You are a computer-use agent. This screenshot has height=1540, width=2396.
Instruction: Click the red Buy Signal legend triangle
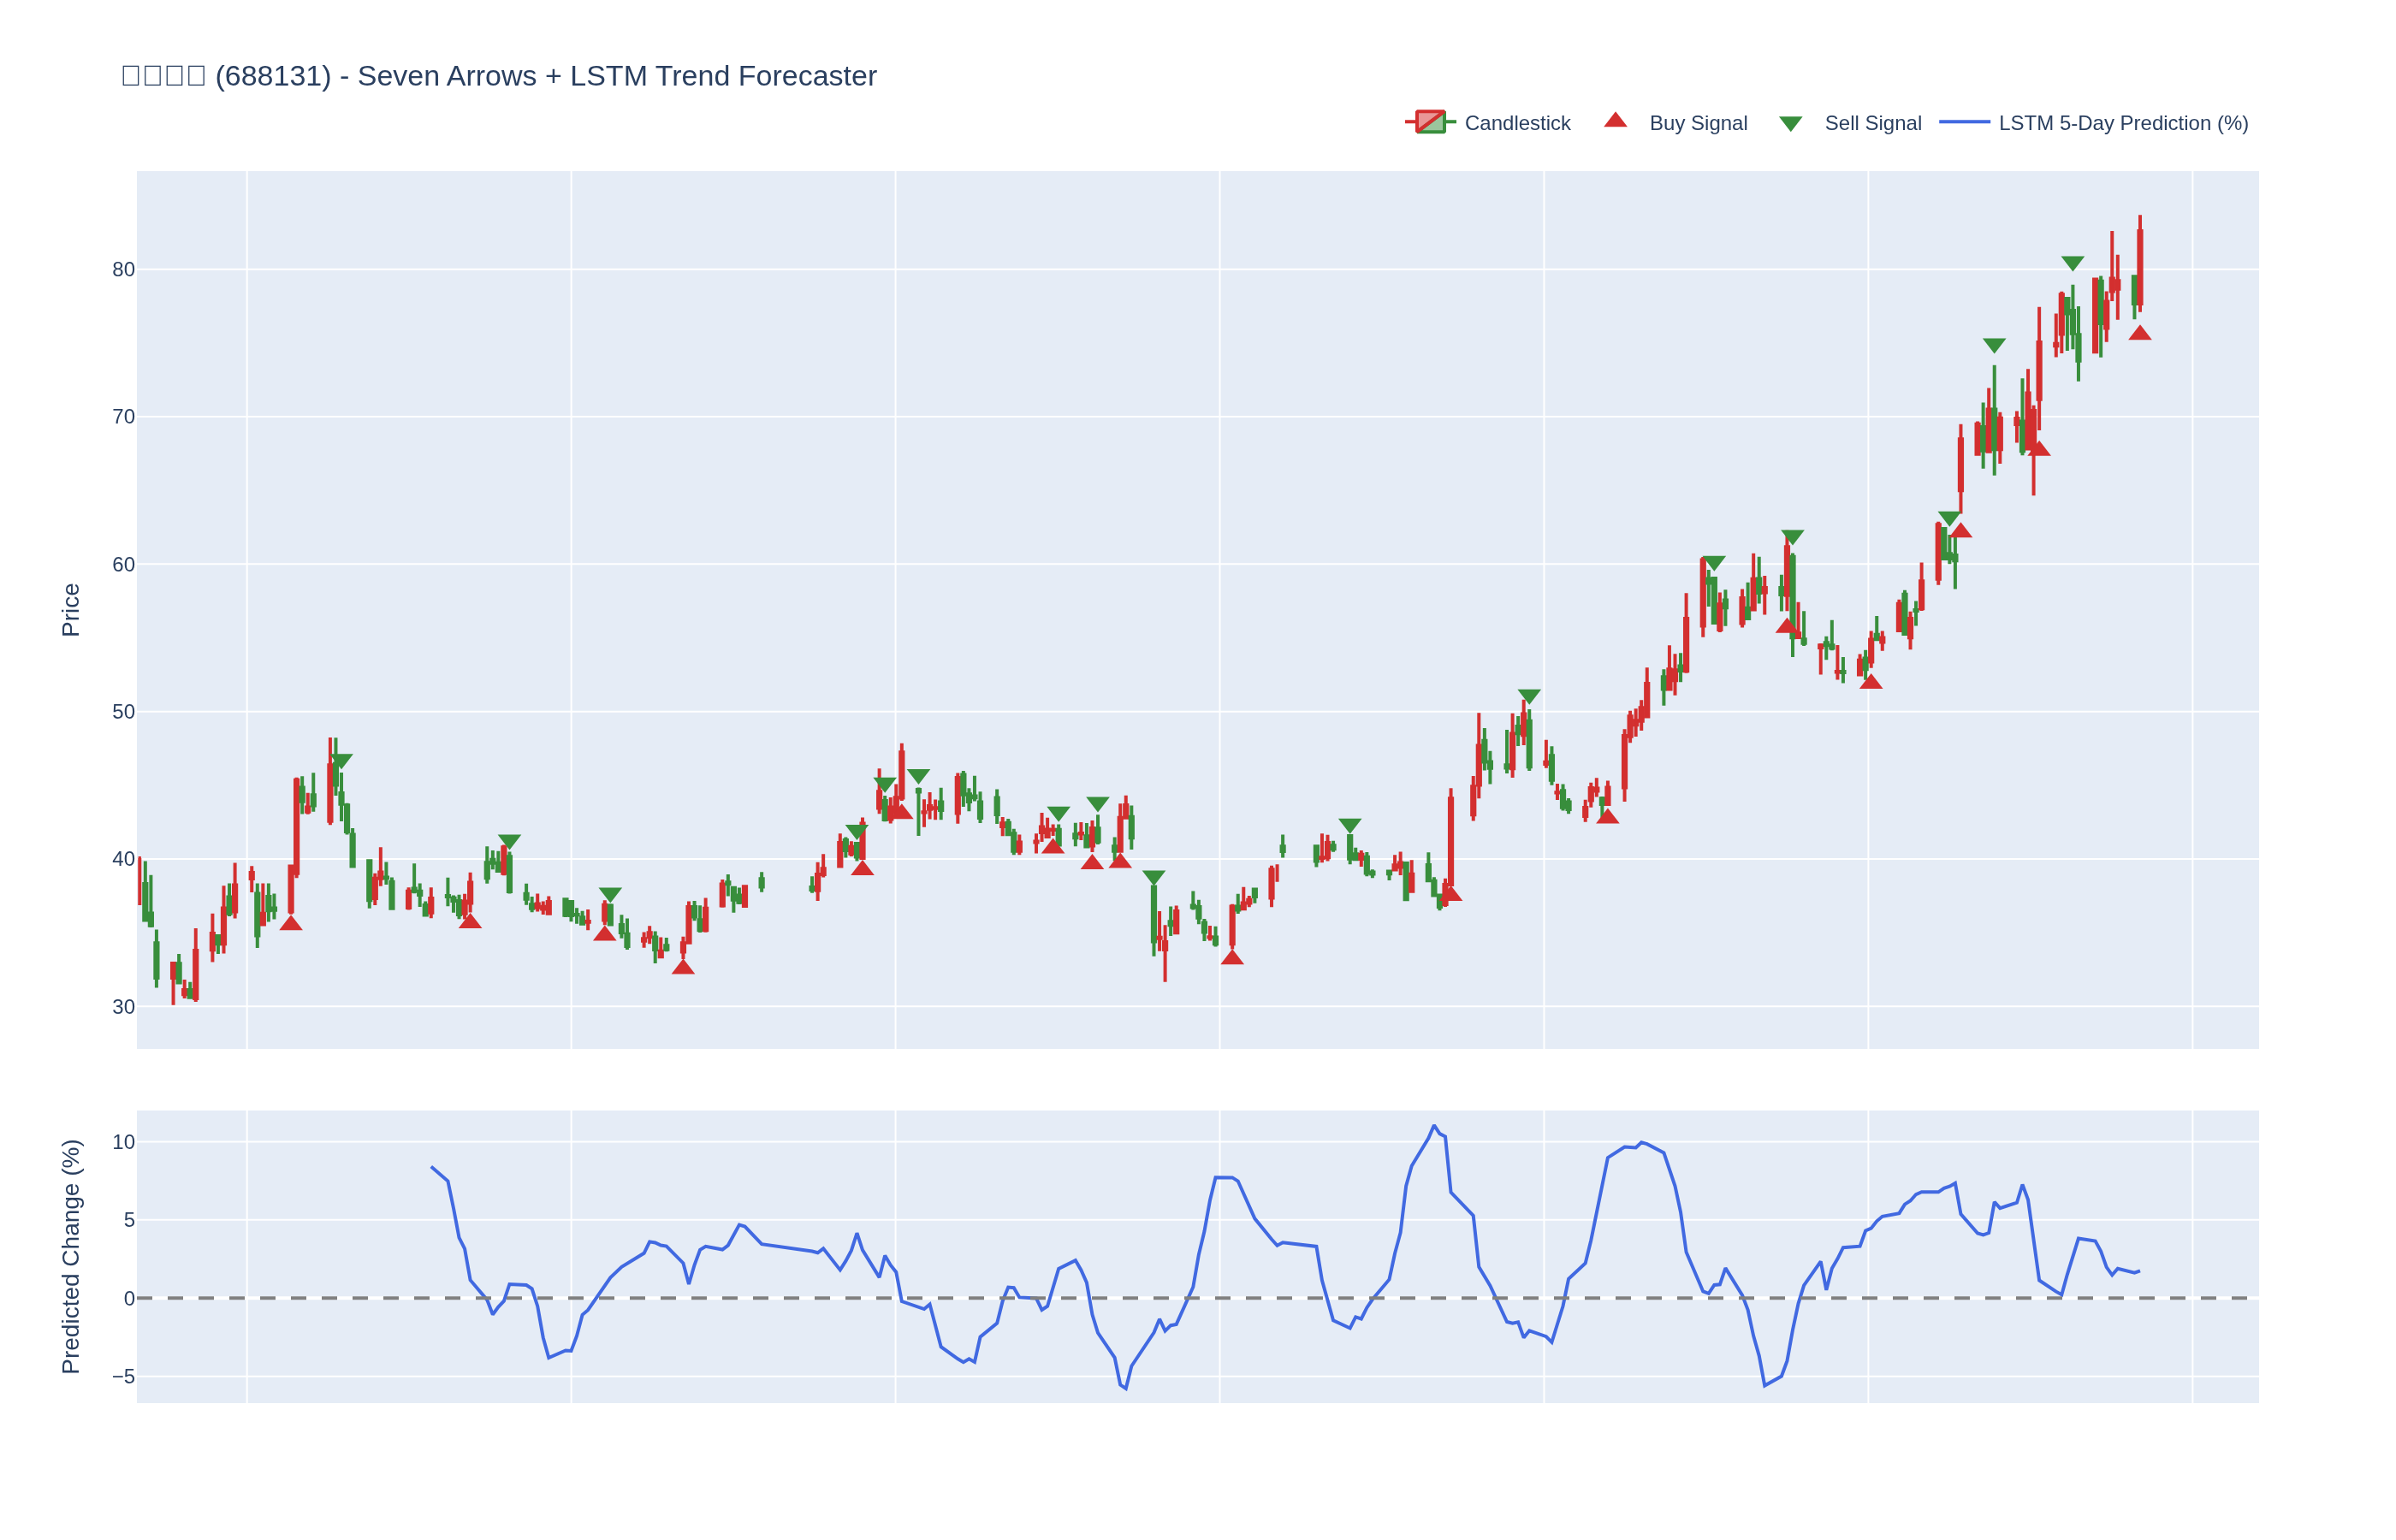coord(1615,121)
